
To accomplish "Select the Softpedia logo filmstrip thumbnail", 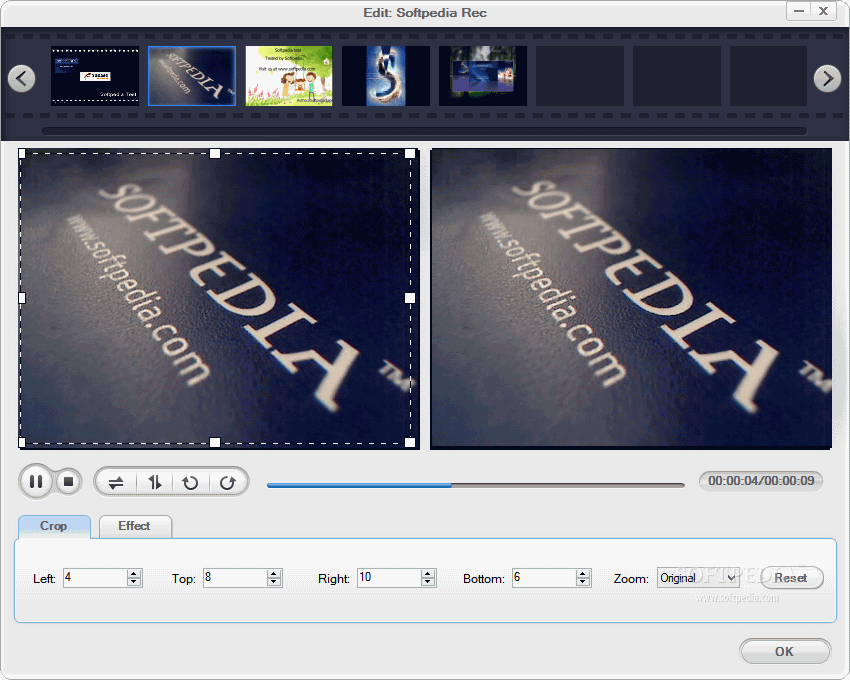I will pyautogui.click(x=192, y=76).
